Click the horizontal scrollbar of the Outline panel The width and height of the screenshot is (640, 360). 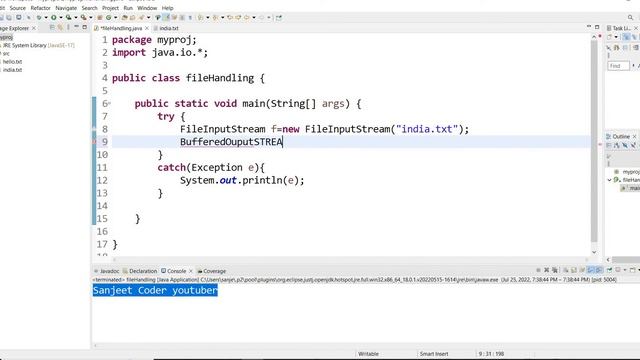tap(625, 260)
